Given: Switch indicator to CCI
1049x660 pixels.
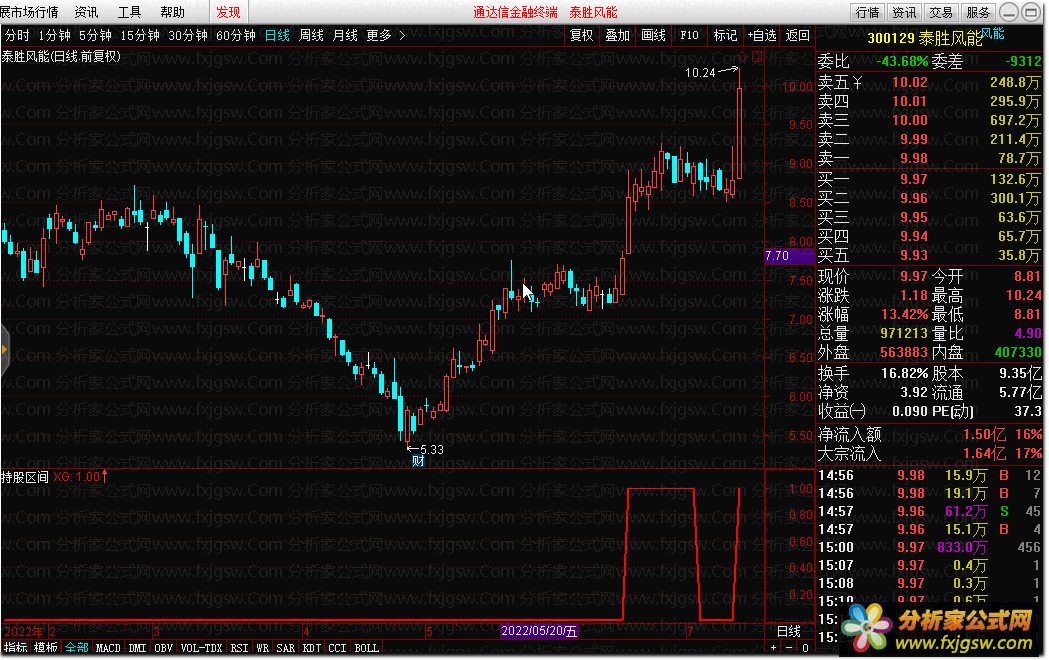Looking at the screenshot, I should point(337,647).
